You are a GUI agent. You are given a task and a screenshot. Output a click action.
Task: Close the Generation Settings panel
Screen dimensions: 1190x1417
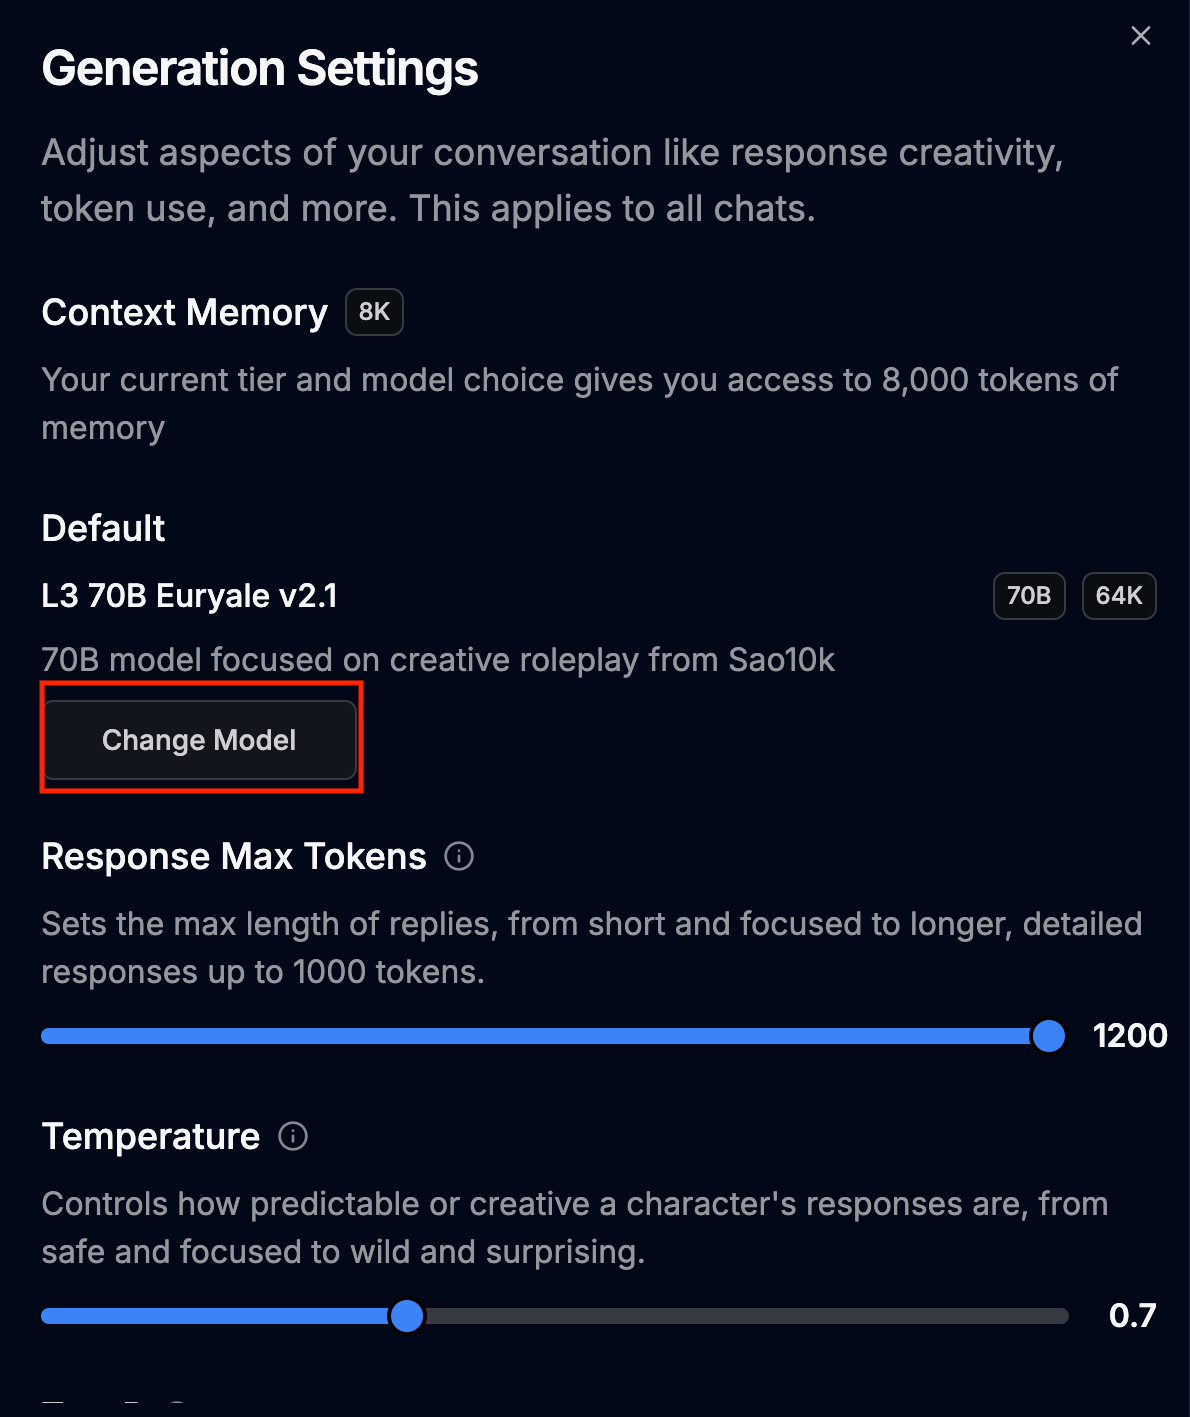(x=1140, y=36)
